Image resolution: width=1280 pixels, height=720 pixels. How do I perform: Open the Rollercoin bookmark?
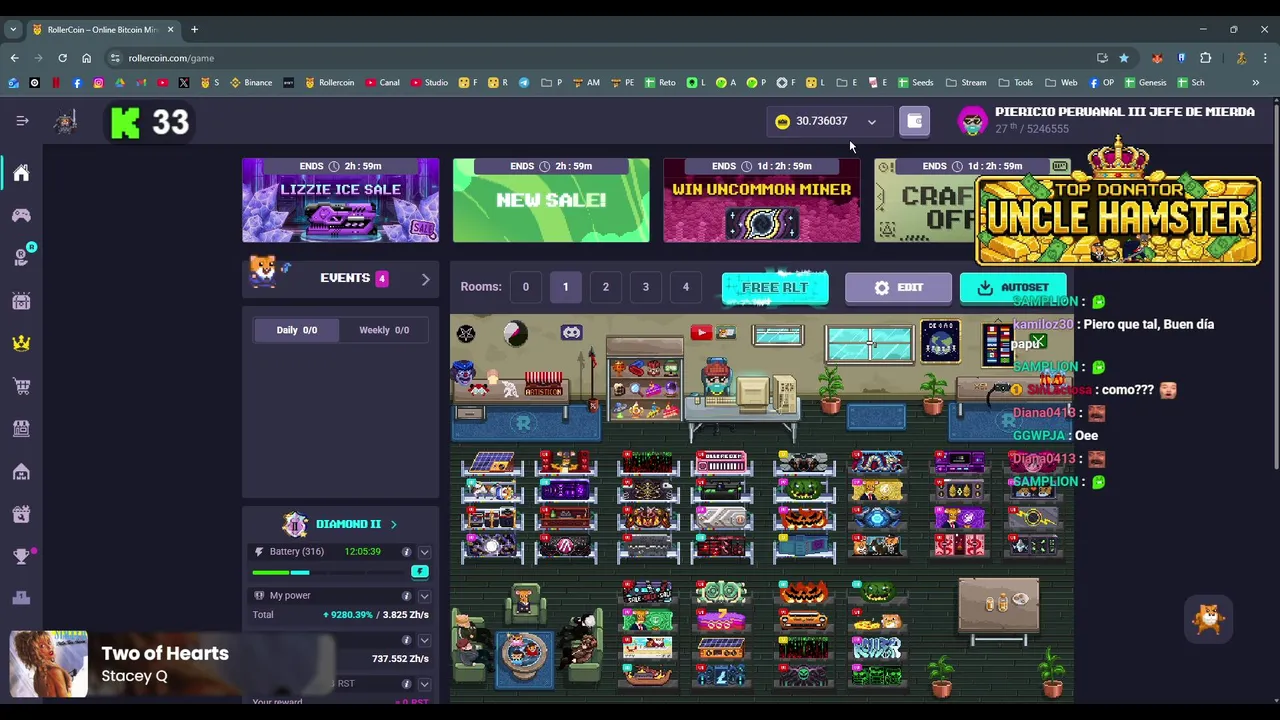tap(330, 83)
